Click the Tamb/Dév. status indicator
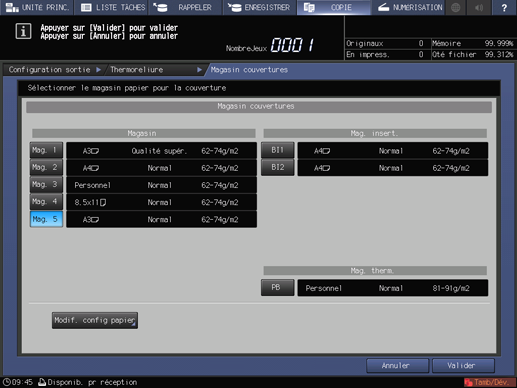Image resolution: width=517 pixels, height=388 pixels. click(x=489, y=382)
